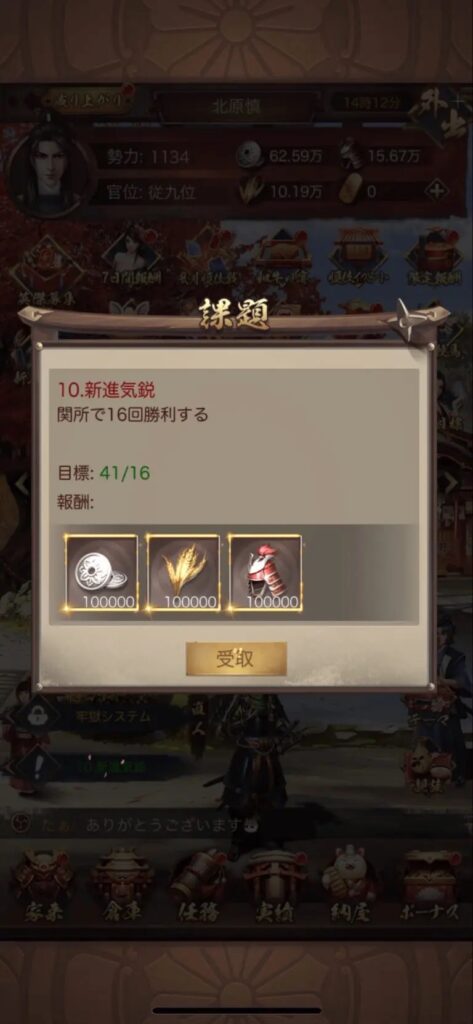Open the 任務 missions scroll icon
This screenshot has height=1024, width=473.
pyautogui.click(x=199, y=884)
